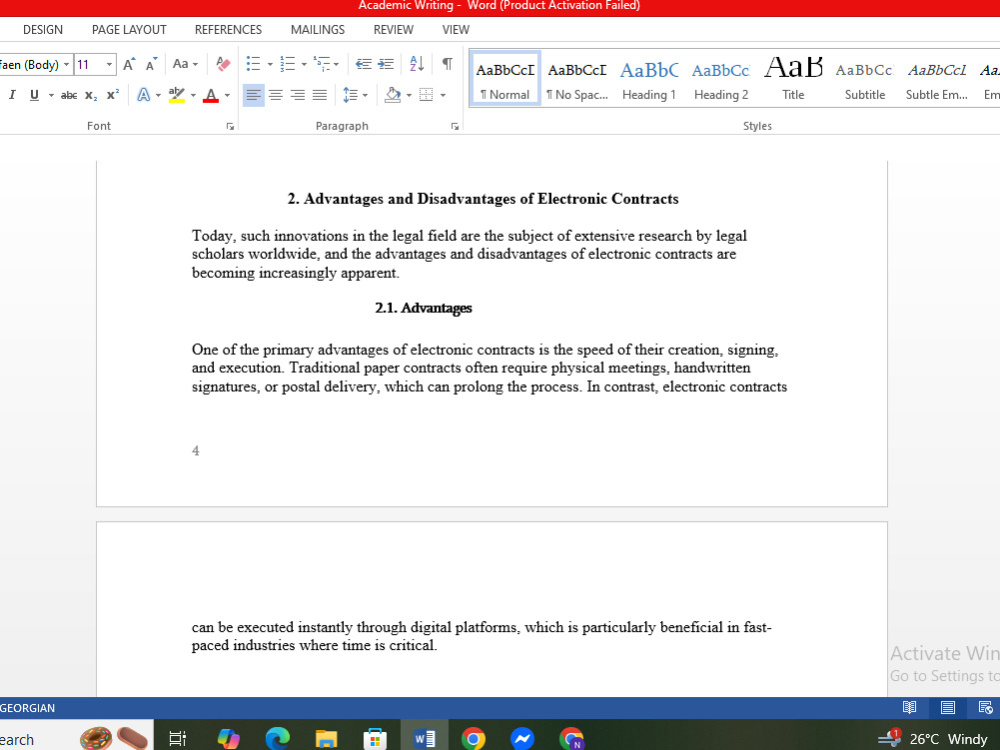Screen dimensions: 1000x750
Task: Apply shading with paint bucket icon
Action: [x=393, y=95]
